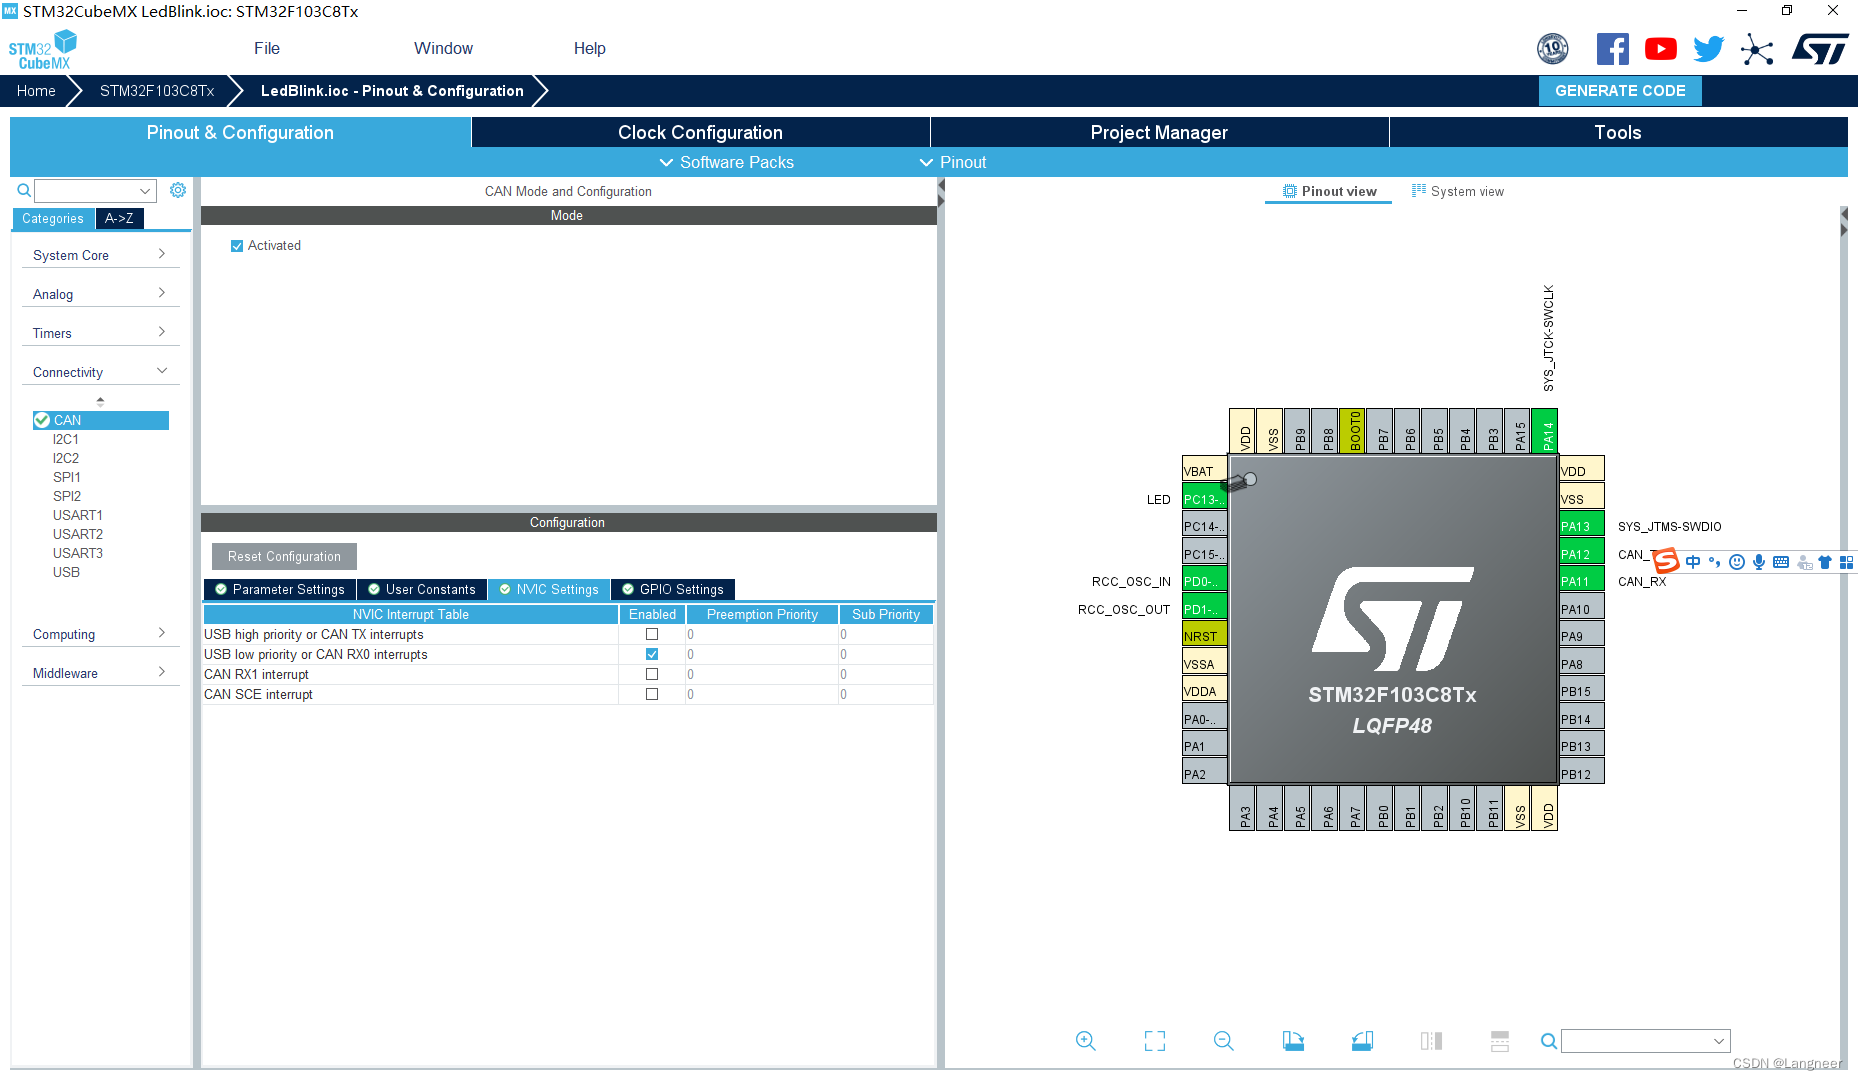The height and width of the screenshot is (1080, 1858).
Task: Select SPI2 in Connectivity list
Action: (x=67, y=496)
